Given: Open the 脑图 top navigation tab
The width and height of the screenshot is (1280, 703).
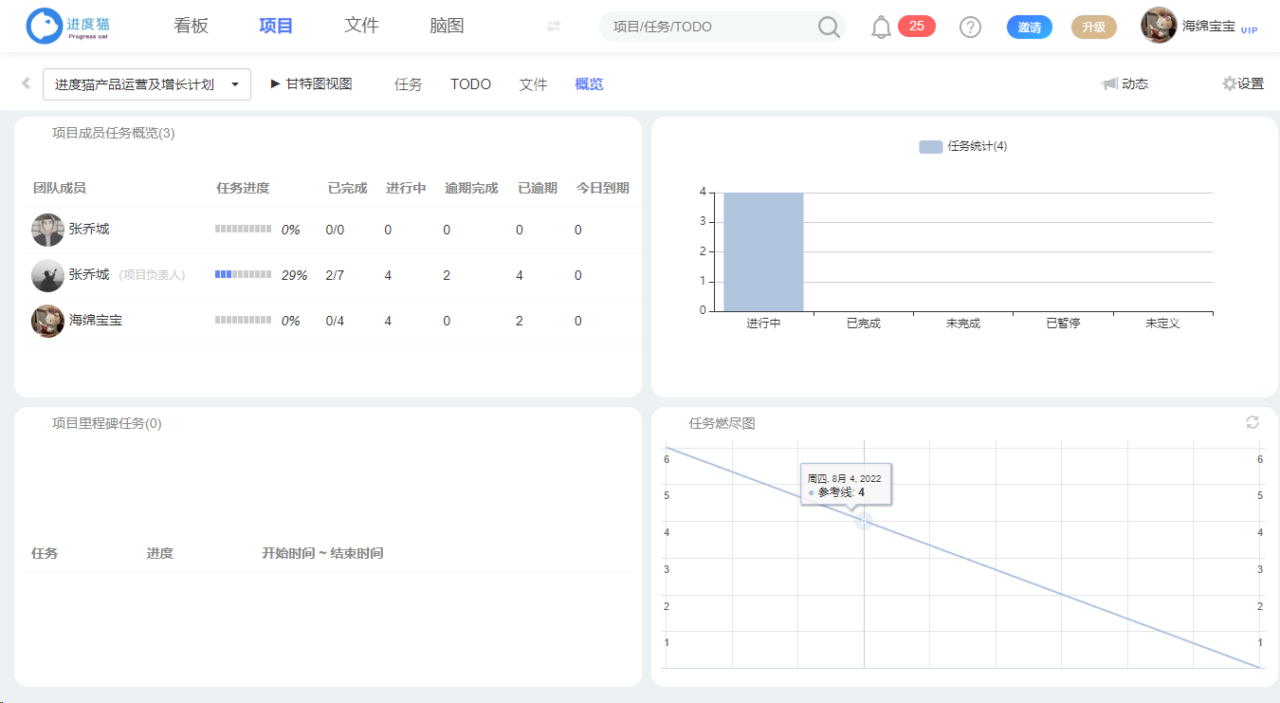Looking at the screenshot, I should 447,26.
